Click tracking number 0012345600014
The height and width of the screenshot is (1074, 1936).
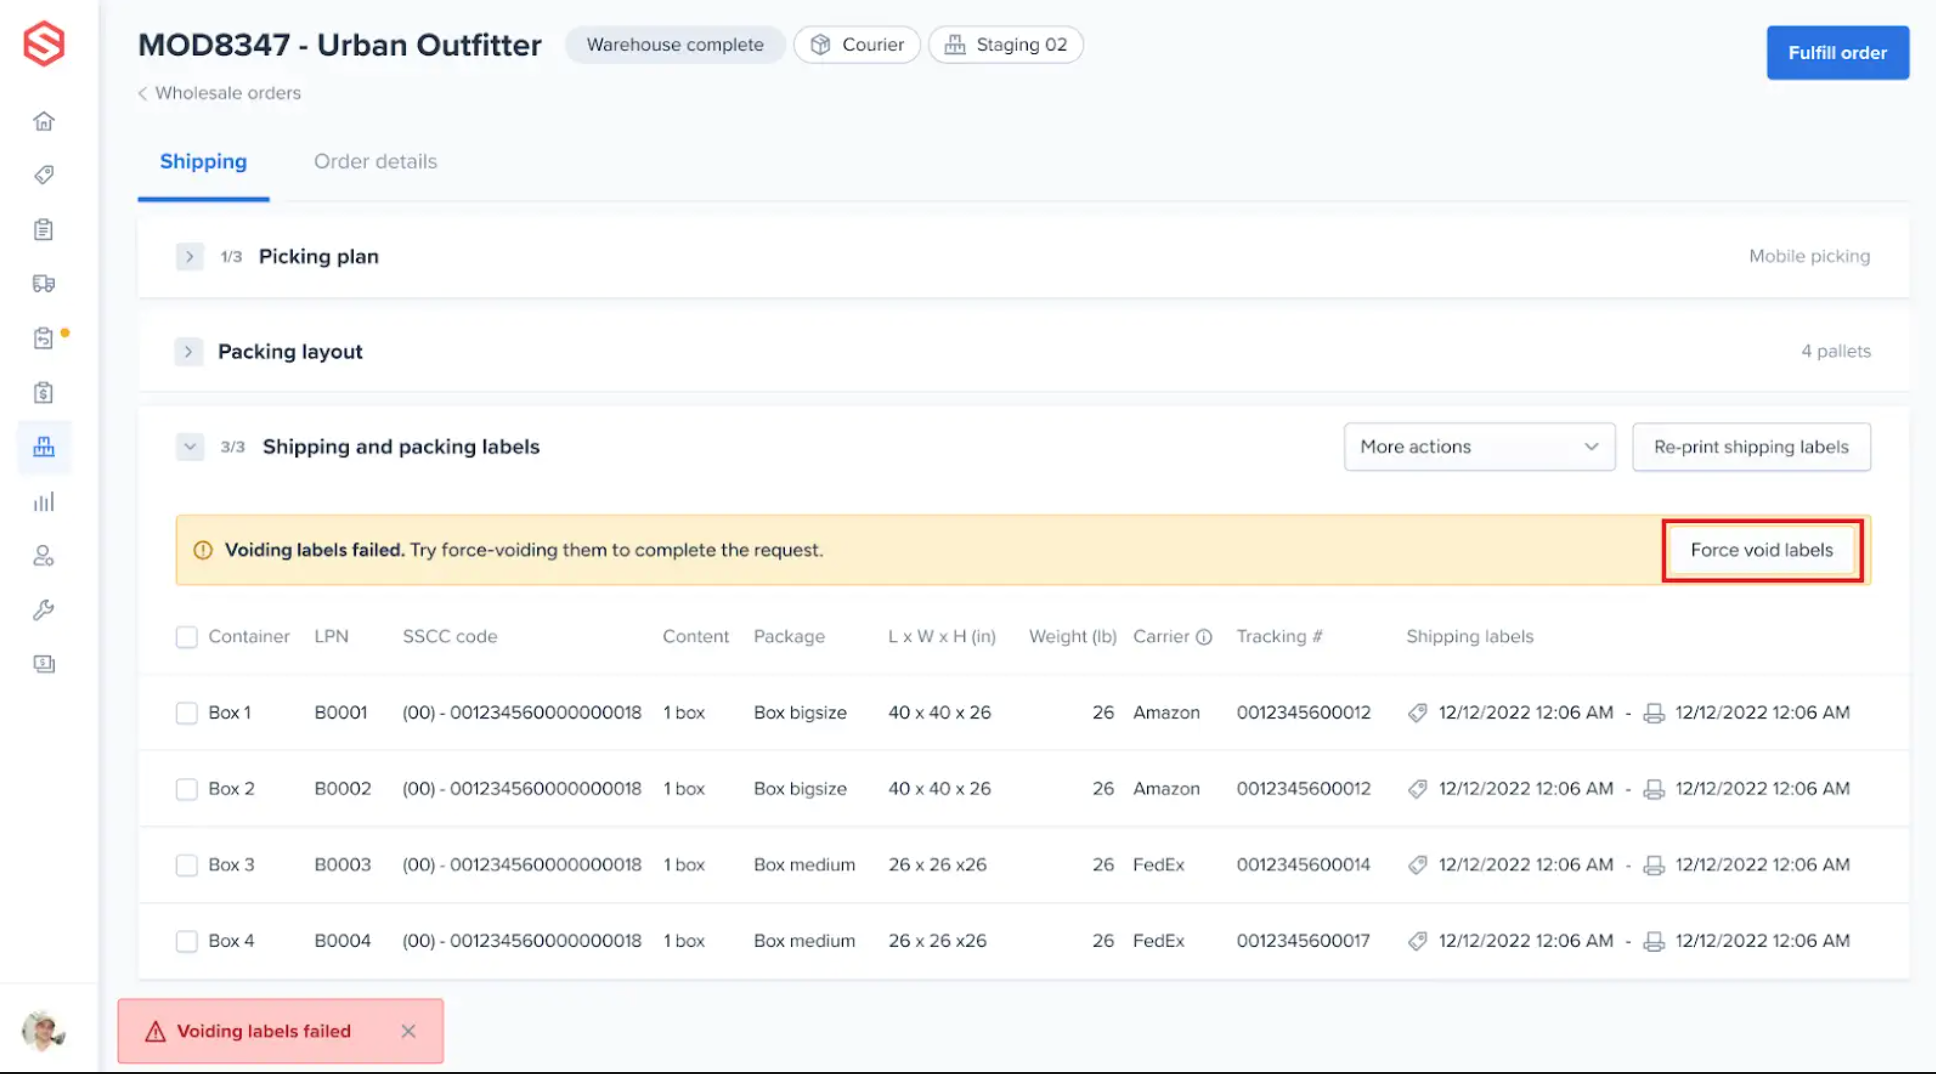pos(1303,865)
